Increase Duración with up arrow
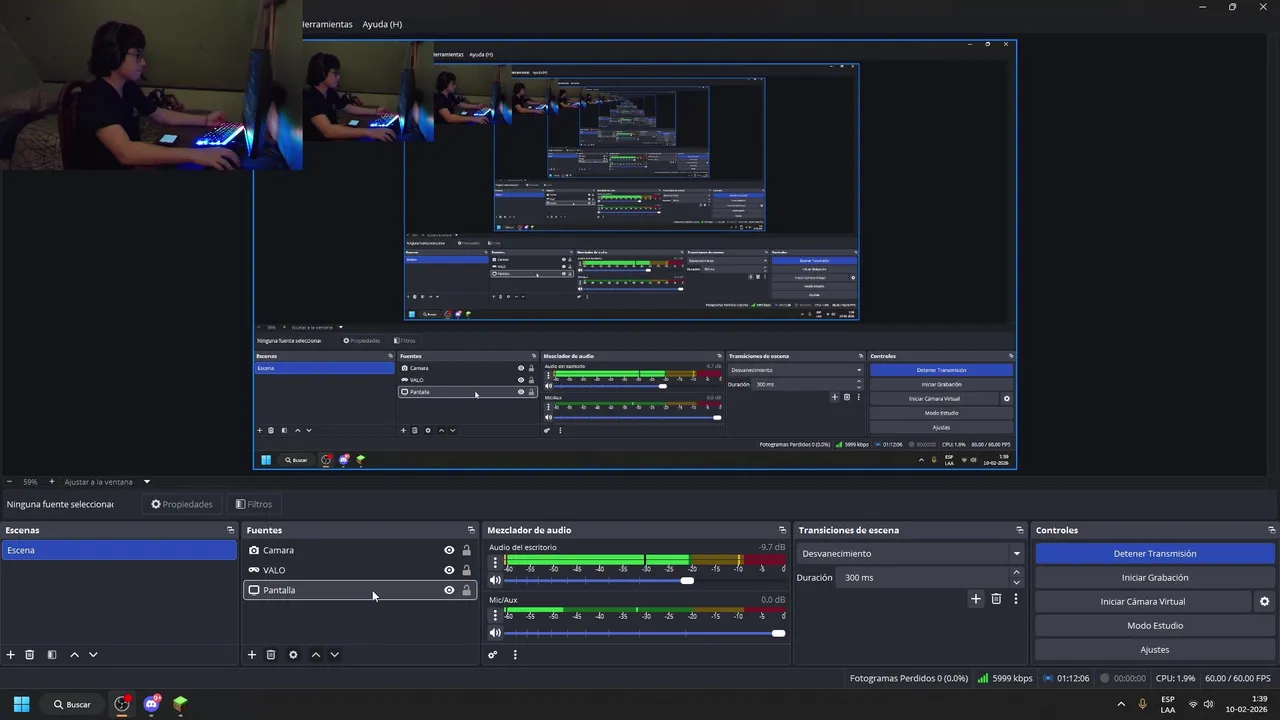This screenshot has height=720, width=1280. [1017, 572]
